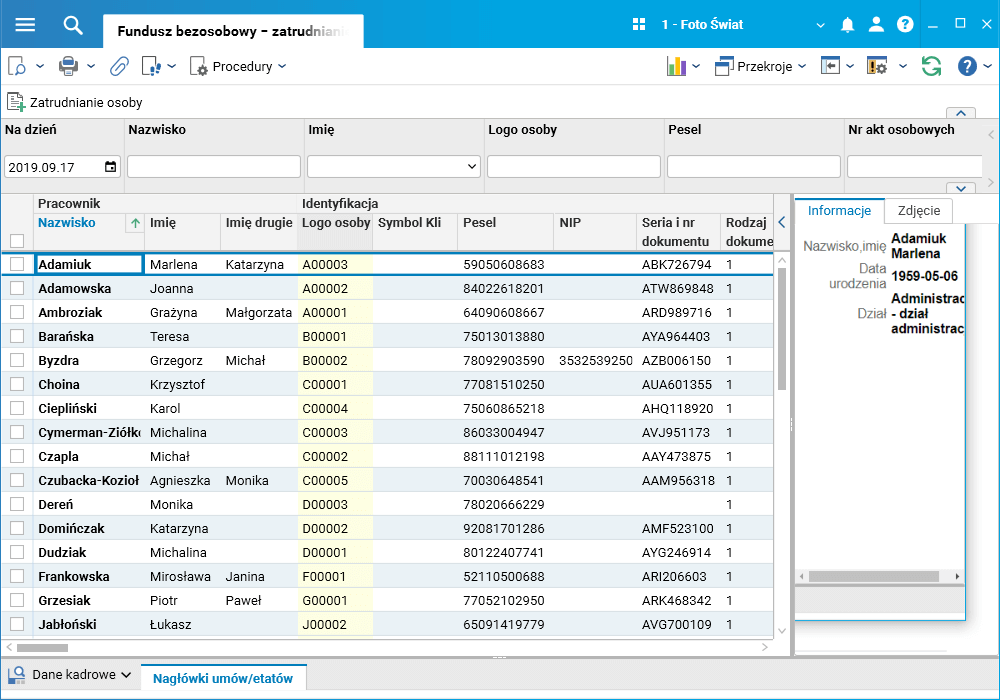The height and width of the screenshot is (700, 1000).
Task: Open the bar chart reports icon
Action: coord(676,66)
